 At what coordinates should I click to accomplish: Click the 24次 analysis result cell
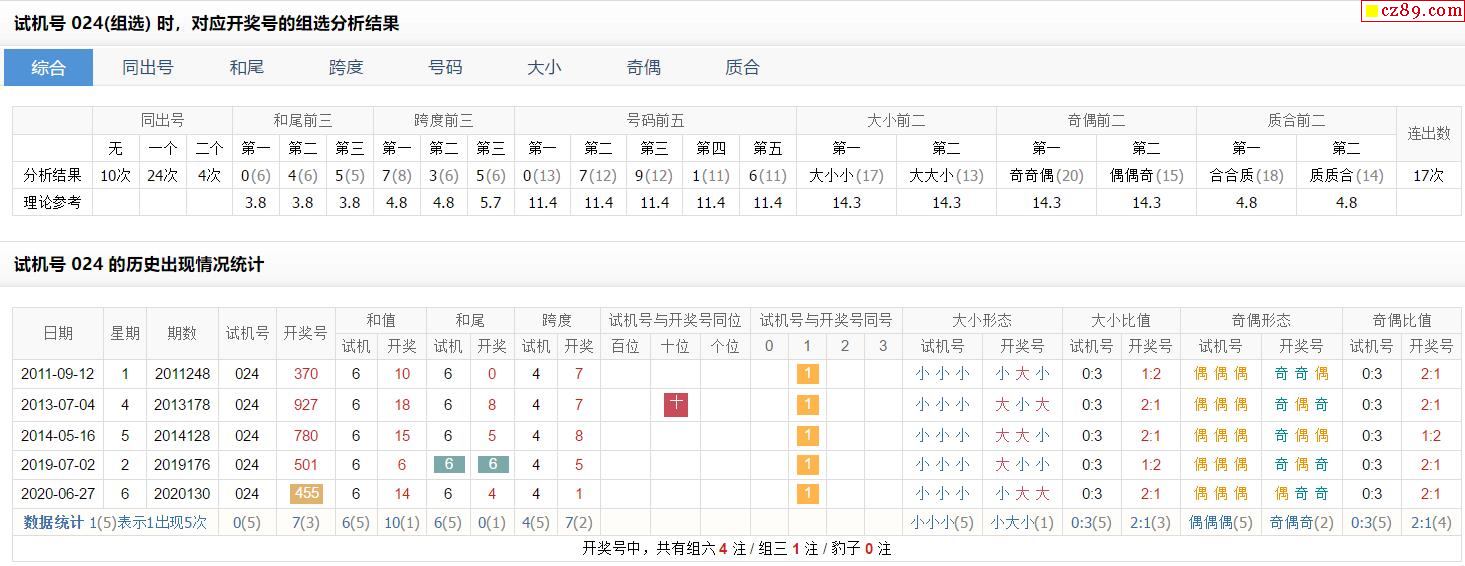pos(162,175)
